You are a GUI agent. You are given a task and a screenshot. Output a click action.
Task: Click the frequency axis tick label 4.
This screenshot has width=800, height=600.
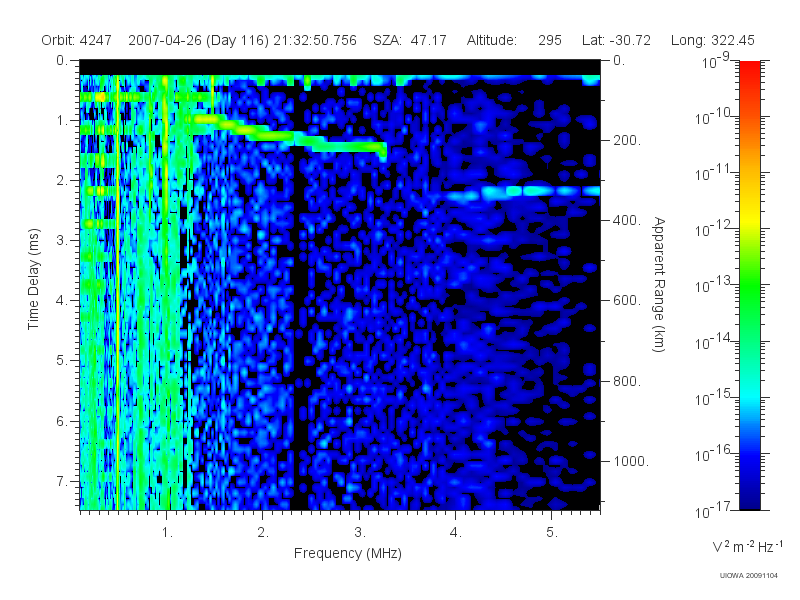pyautogui.click(x=456, y=533)
